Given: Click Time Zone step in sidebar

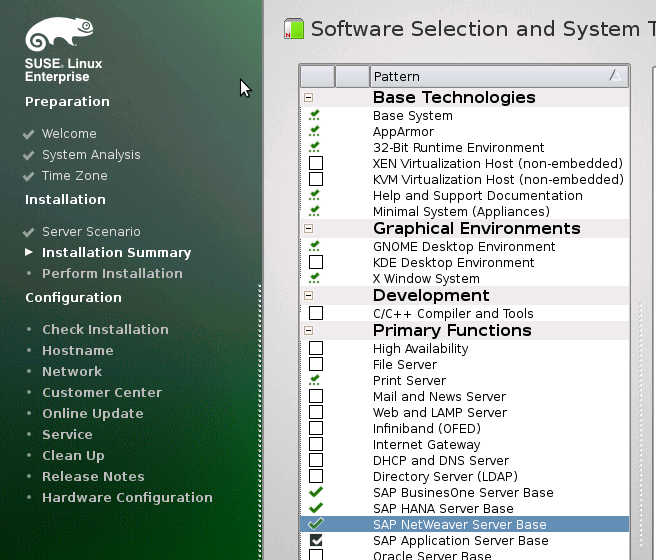Looking at the screenshot, I should pyautogui.click(x=74, y=176).
